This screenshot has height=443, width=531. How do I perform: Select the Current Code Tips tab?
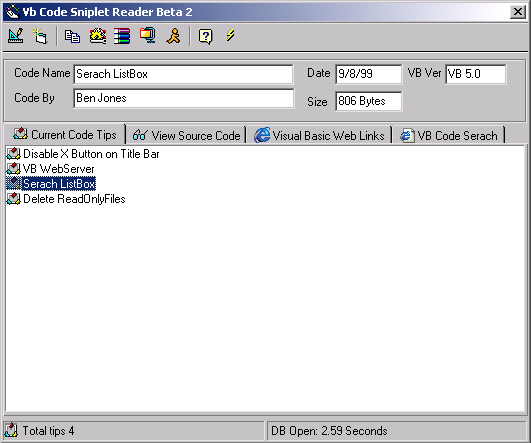[64, 134]
